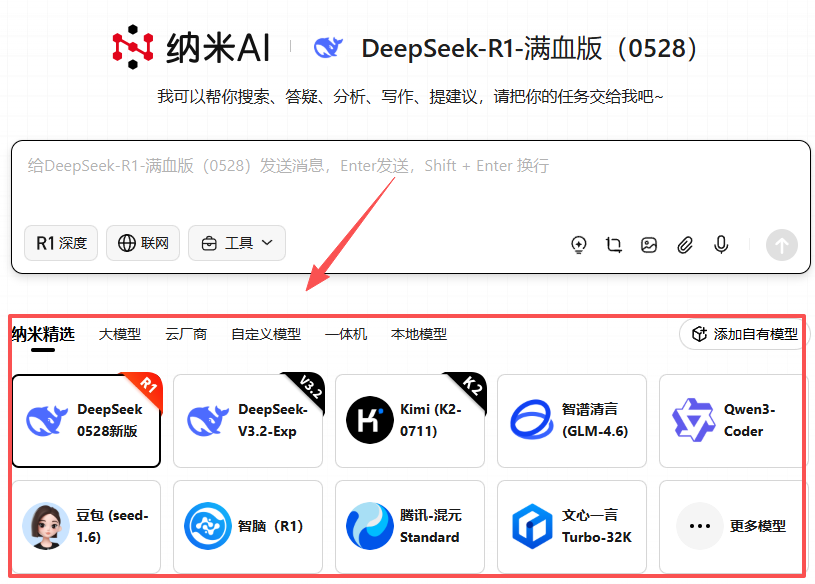Click the image upload icon
815x584 pixels.
(649, 244)
